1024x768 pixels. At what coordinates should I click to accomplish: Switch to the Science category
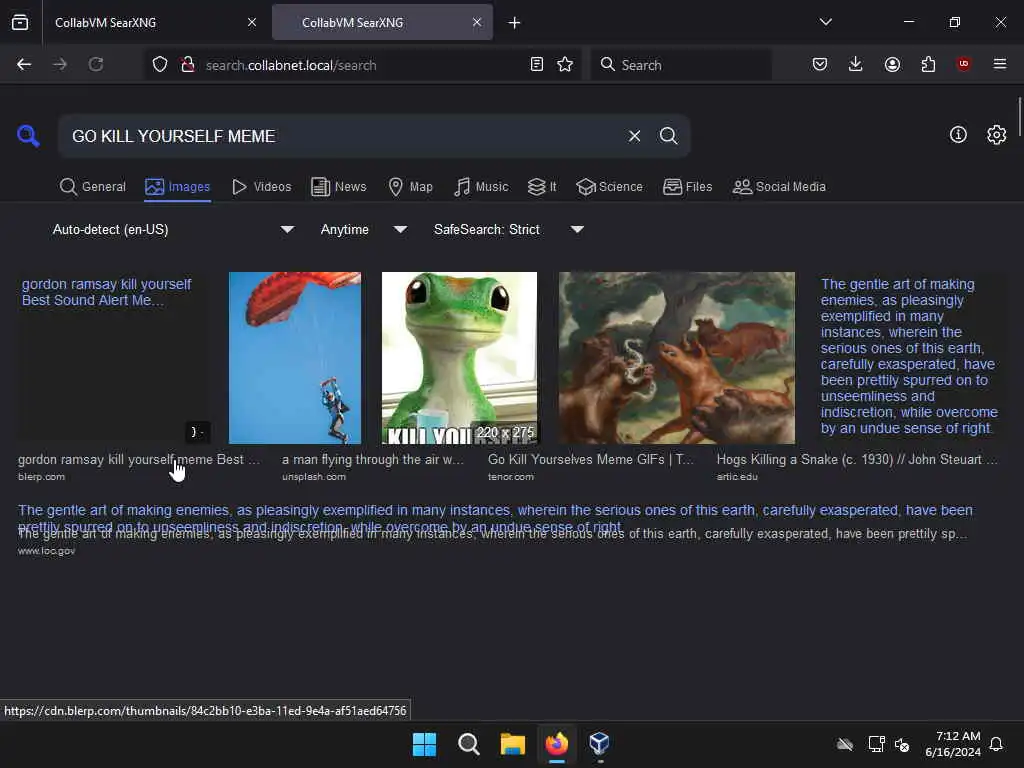coord(610,187)
